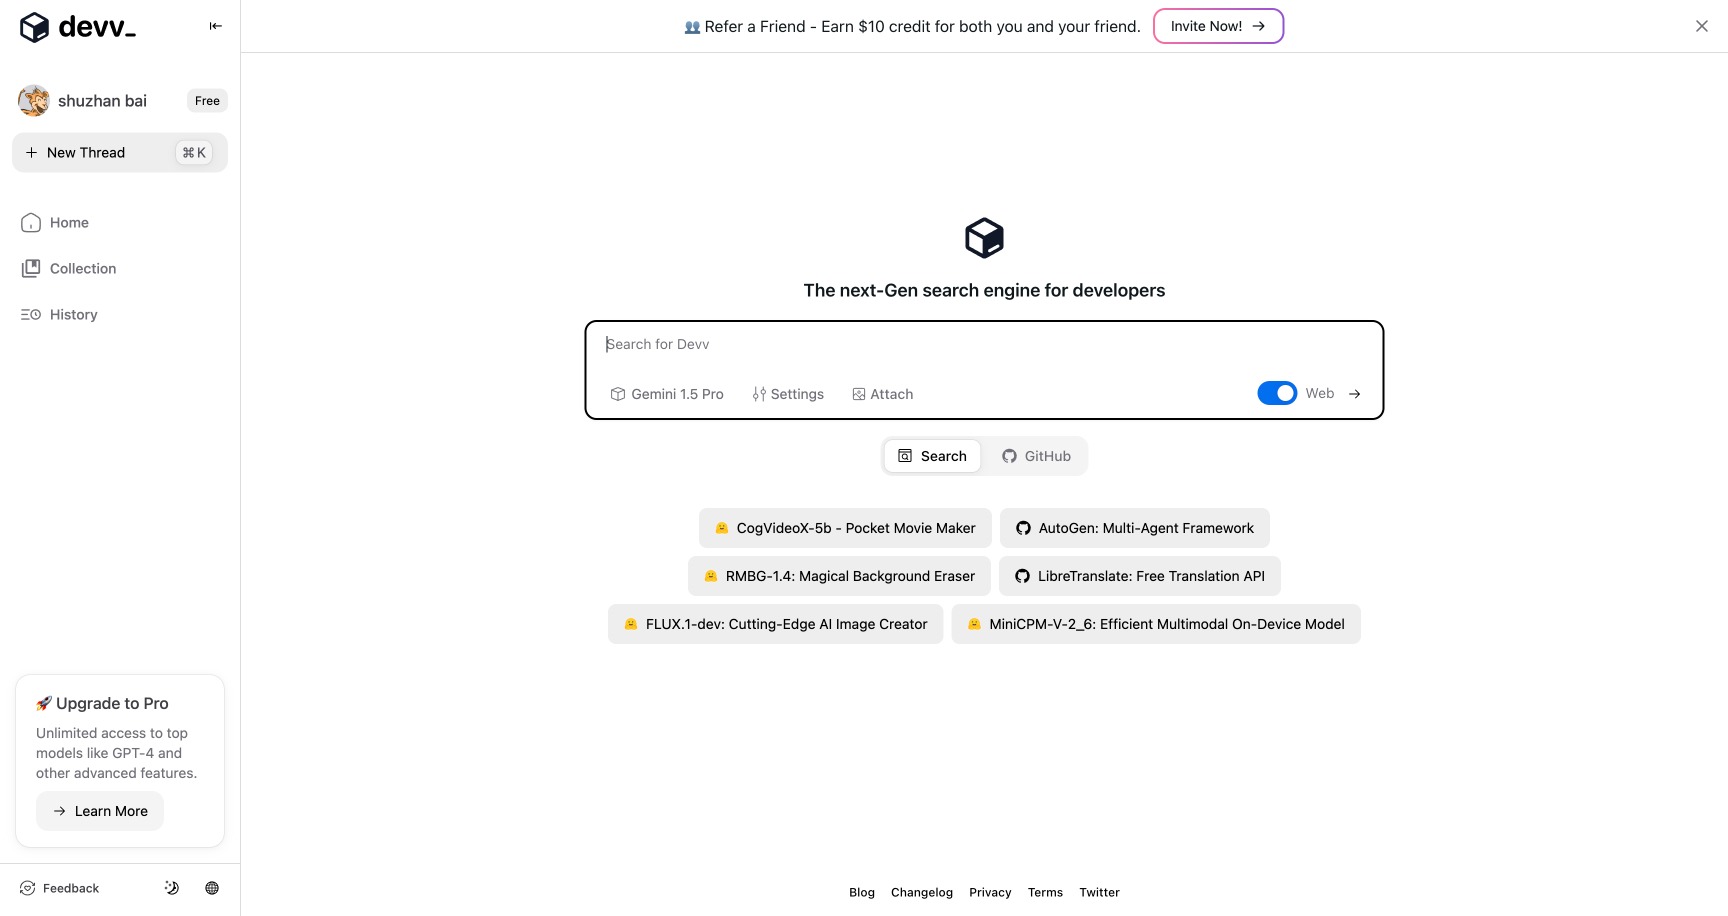Collapse the left sidebar
Viewport: 1728px width, 916px height.
[x=215, y=26]
